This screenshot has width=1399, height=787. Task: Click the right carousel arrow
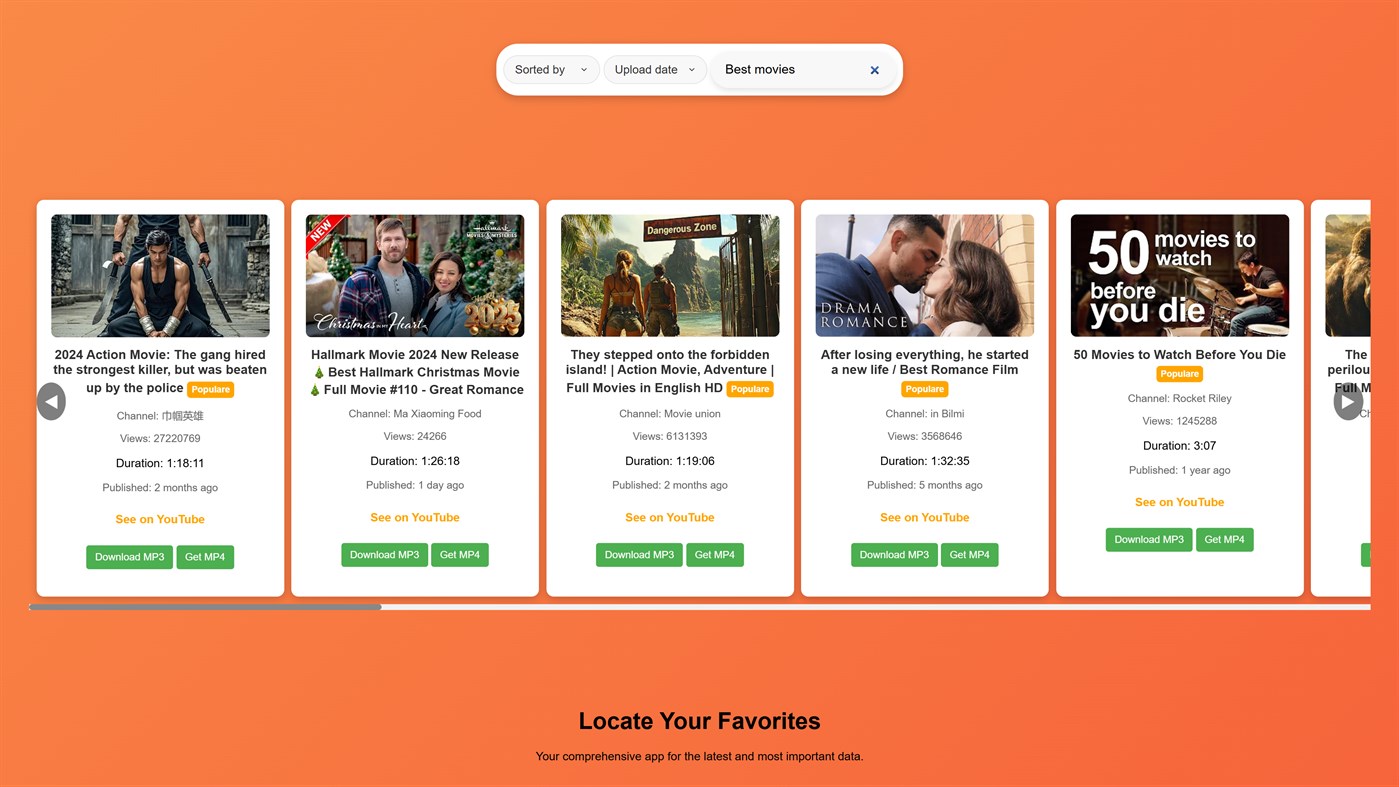click(x=1348, y=402)
